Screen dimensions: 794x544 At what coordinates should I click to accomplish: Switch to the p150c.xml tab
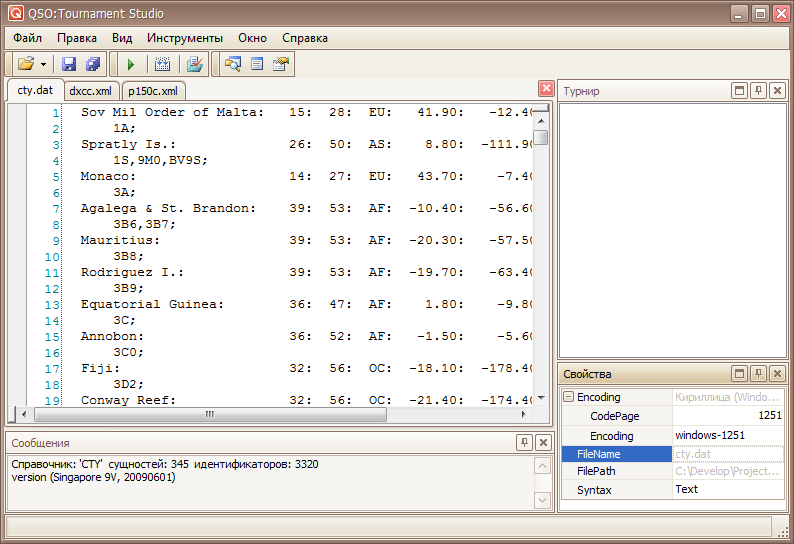154,91
